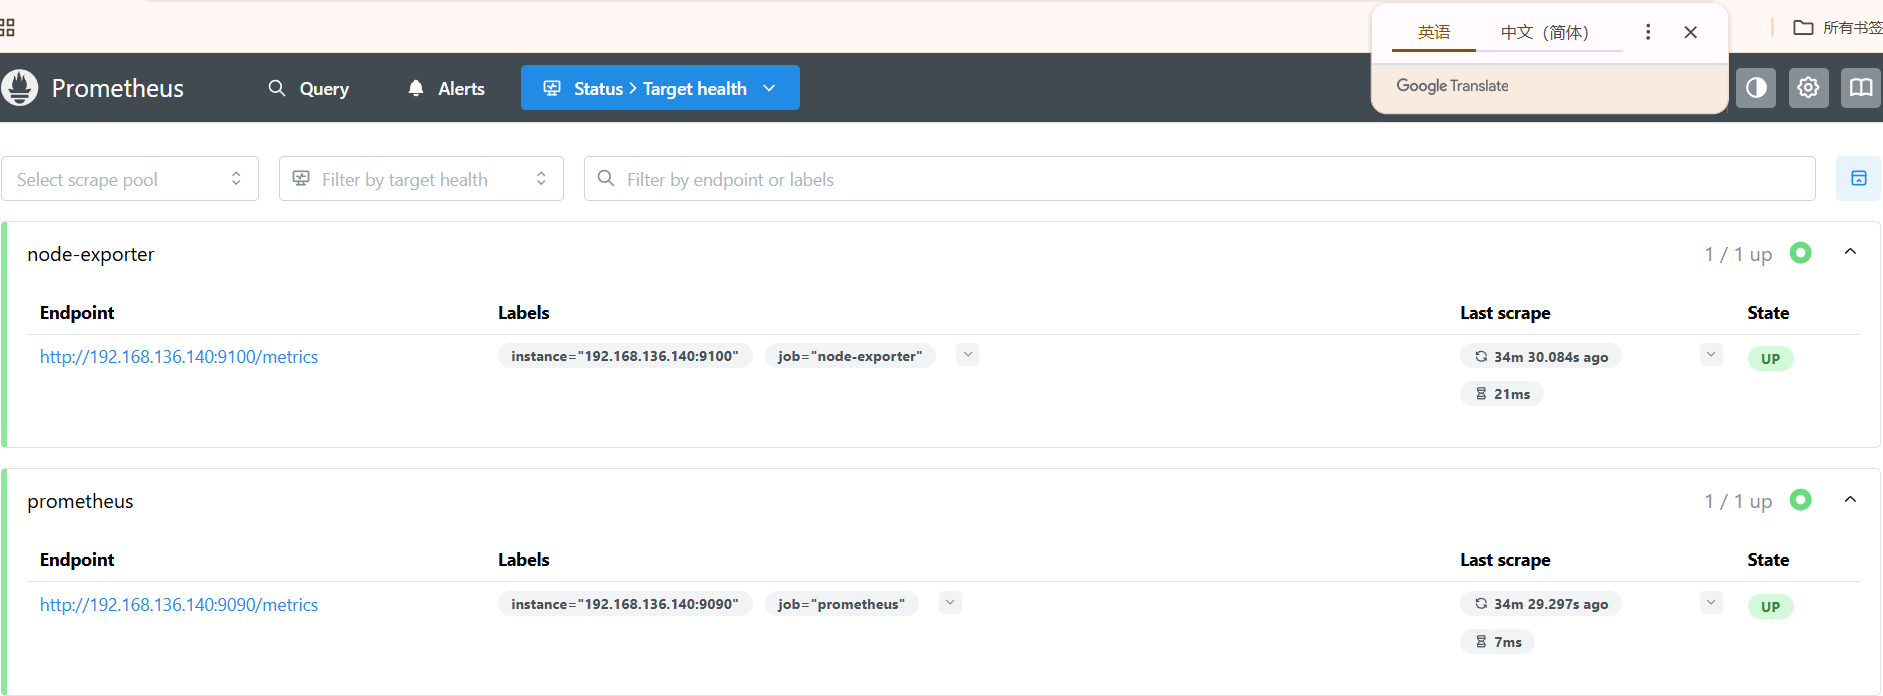This screenshot has width=1883, height=696.
Task: Click the 7ms scrape duration badge
Action: [1497, 642]
